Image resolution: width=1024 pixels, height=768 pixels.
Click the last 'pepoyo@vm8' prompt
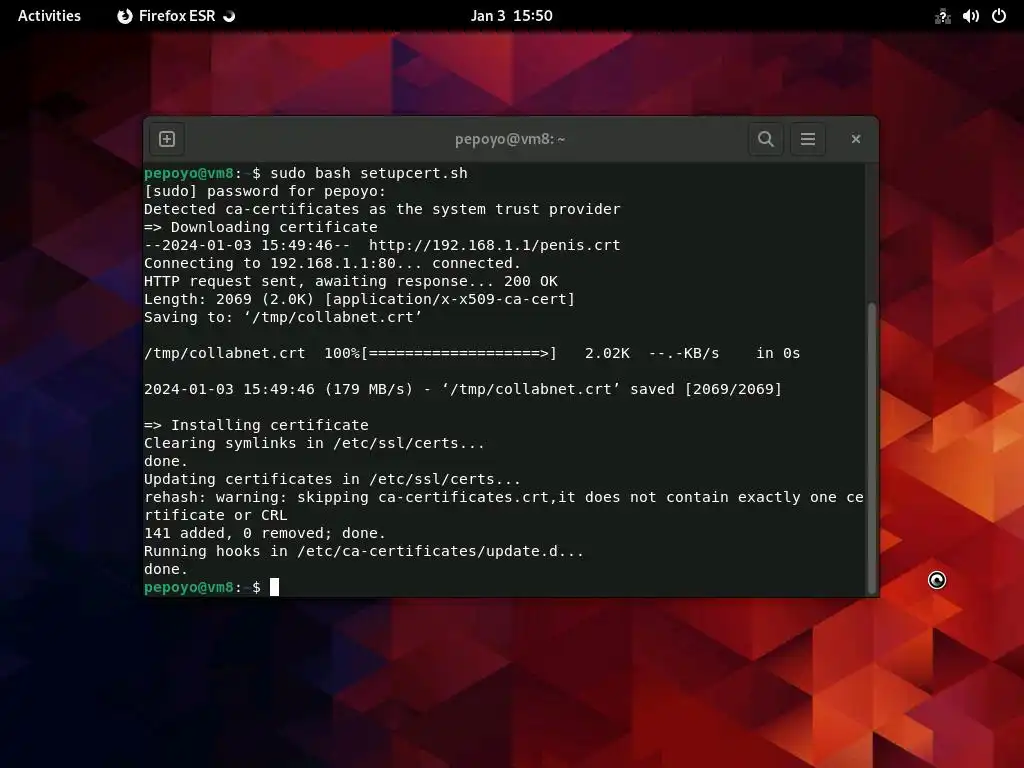189,587
